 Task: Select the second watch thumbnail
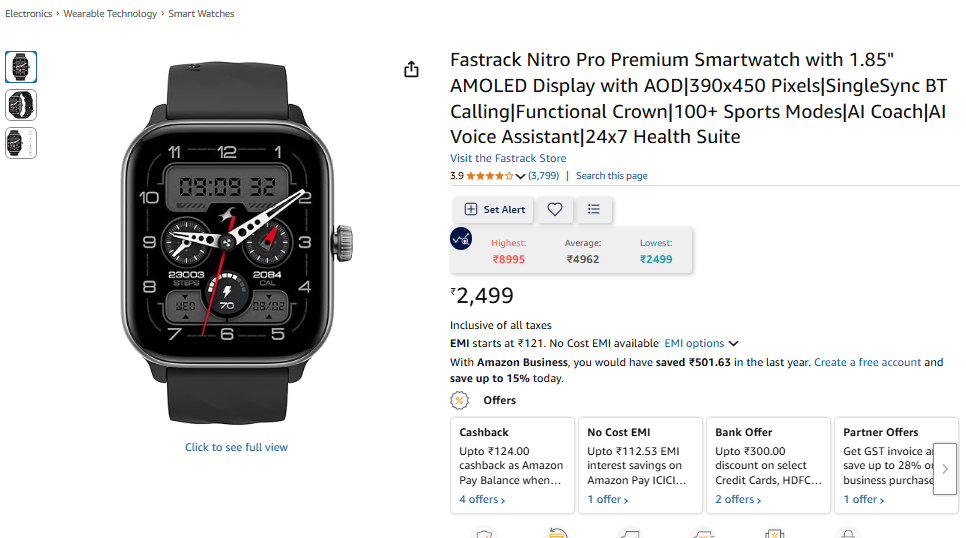21,105
